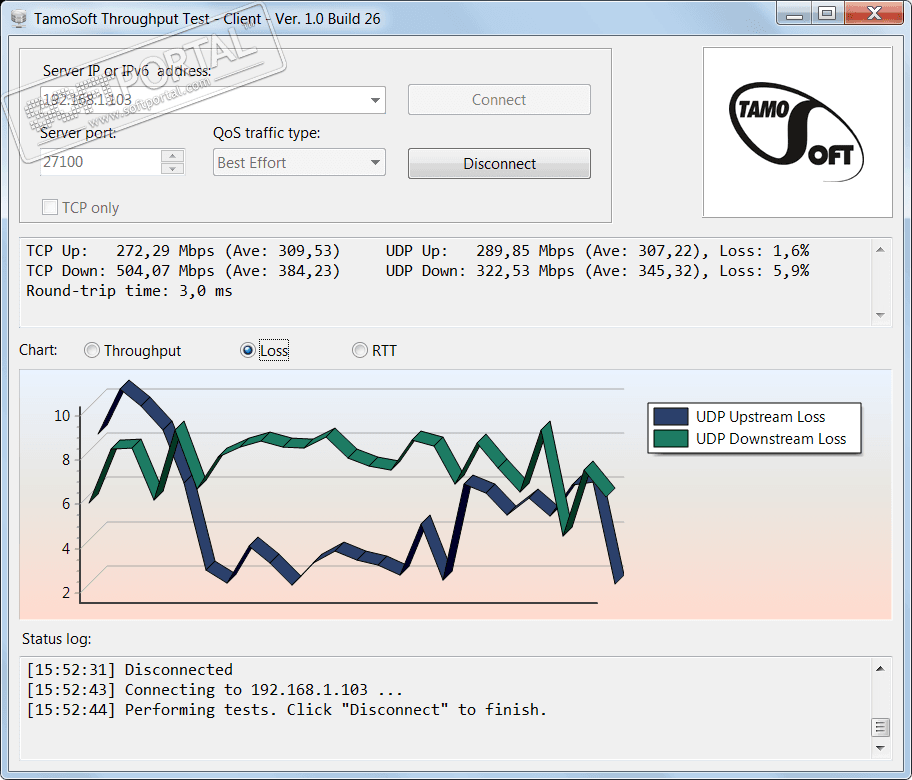This screenshot has height=780, width=912.
Task: Click the '[15:52:31] Disconnected' log entry
Action: click(130, 669)
